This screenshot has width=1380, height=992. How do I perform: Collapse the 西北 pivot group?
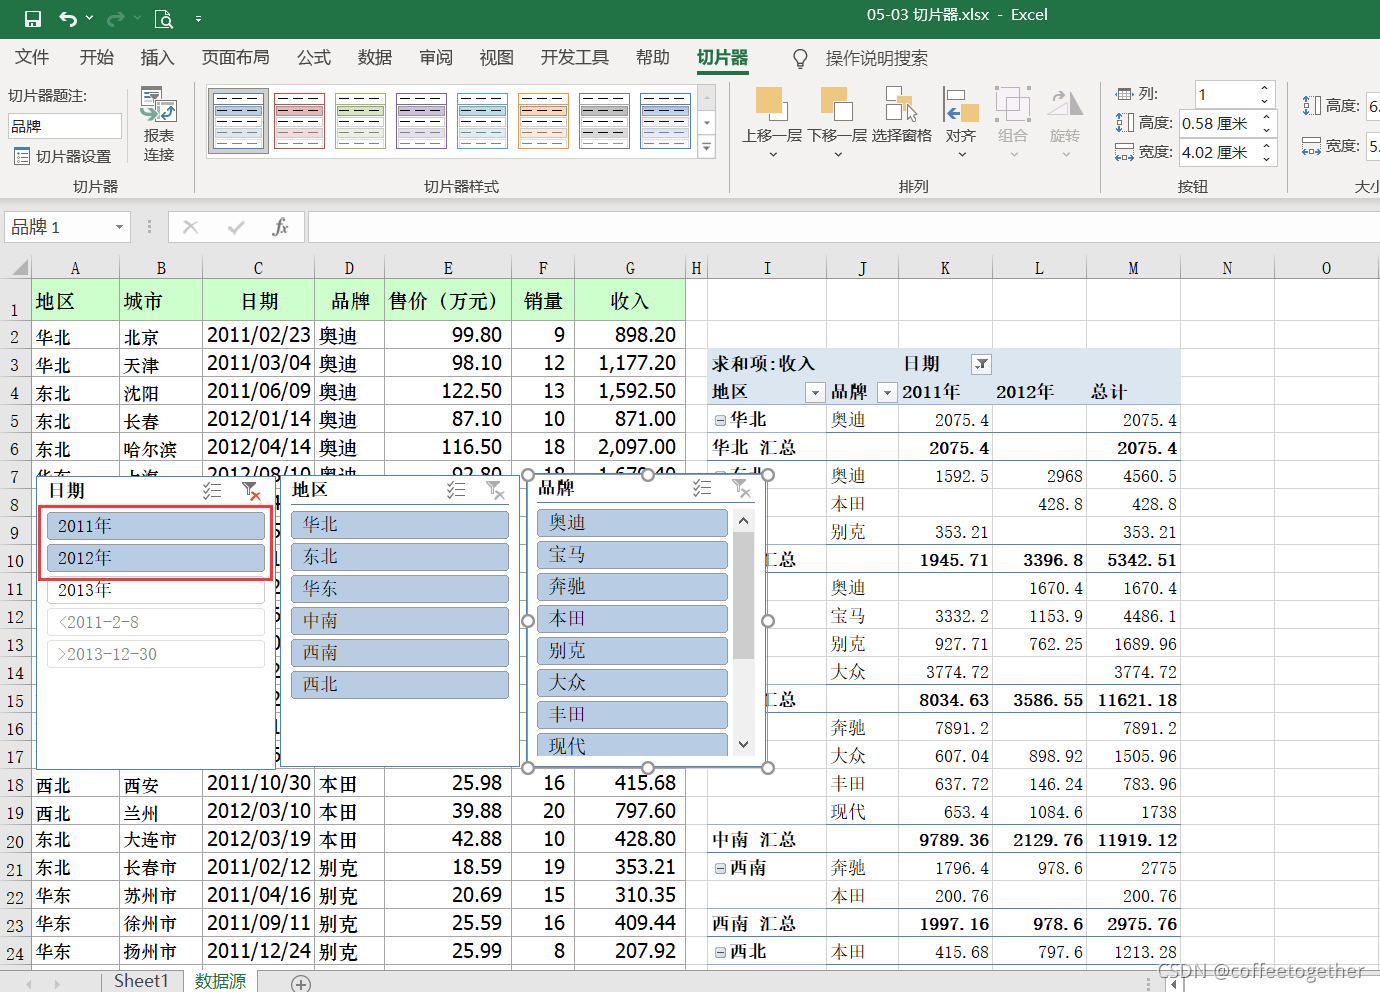coord(720,952)
